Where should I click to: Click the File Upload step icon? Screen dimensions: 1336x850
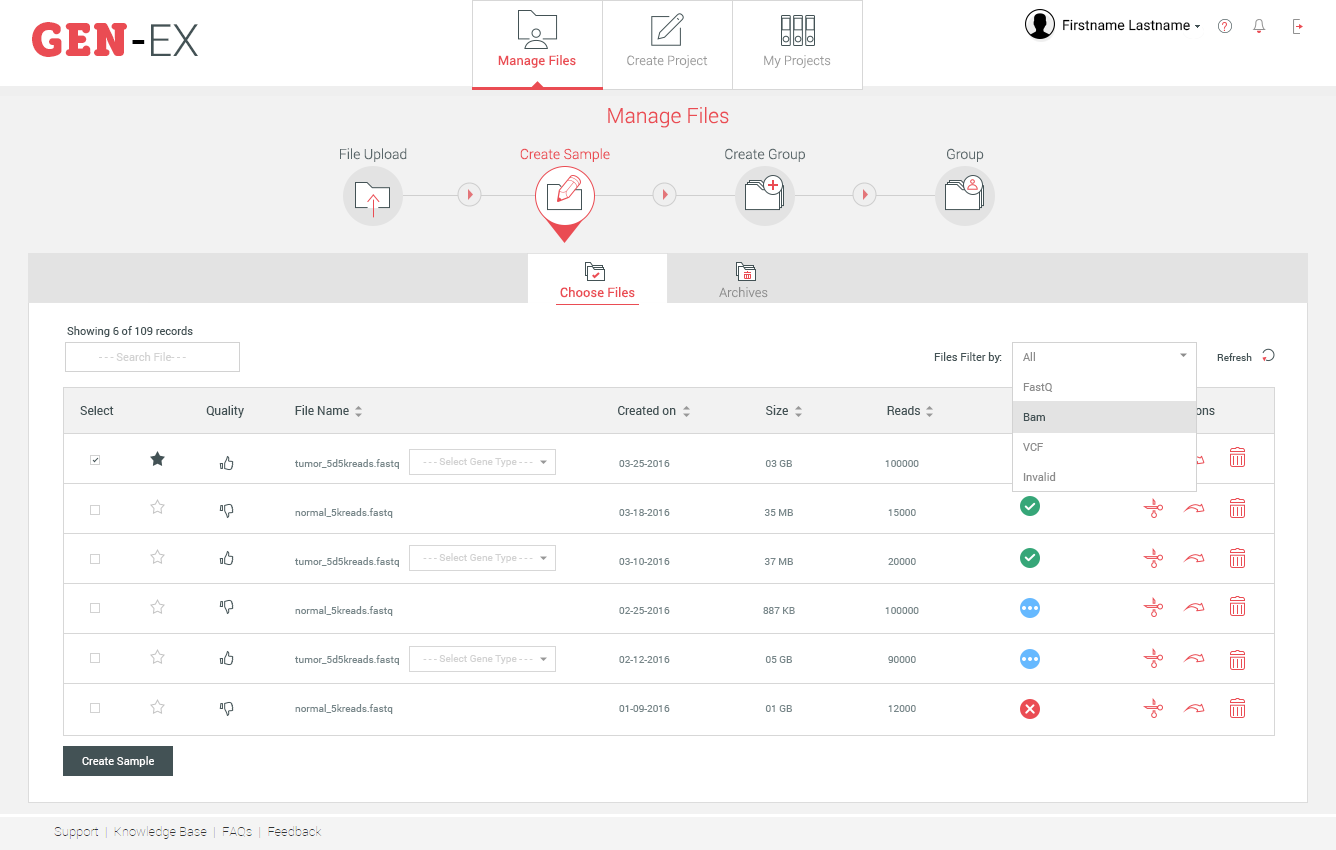372,196
